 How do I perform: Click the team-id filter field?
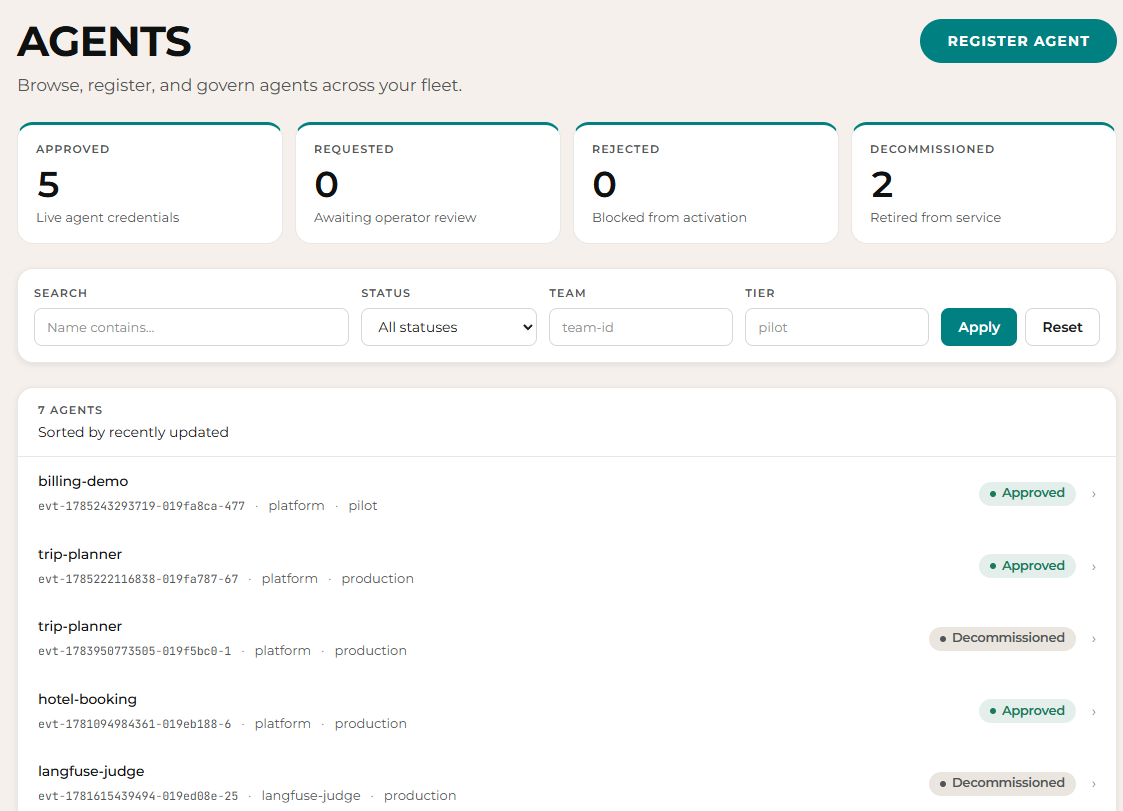pos(641,327)
